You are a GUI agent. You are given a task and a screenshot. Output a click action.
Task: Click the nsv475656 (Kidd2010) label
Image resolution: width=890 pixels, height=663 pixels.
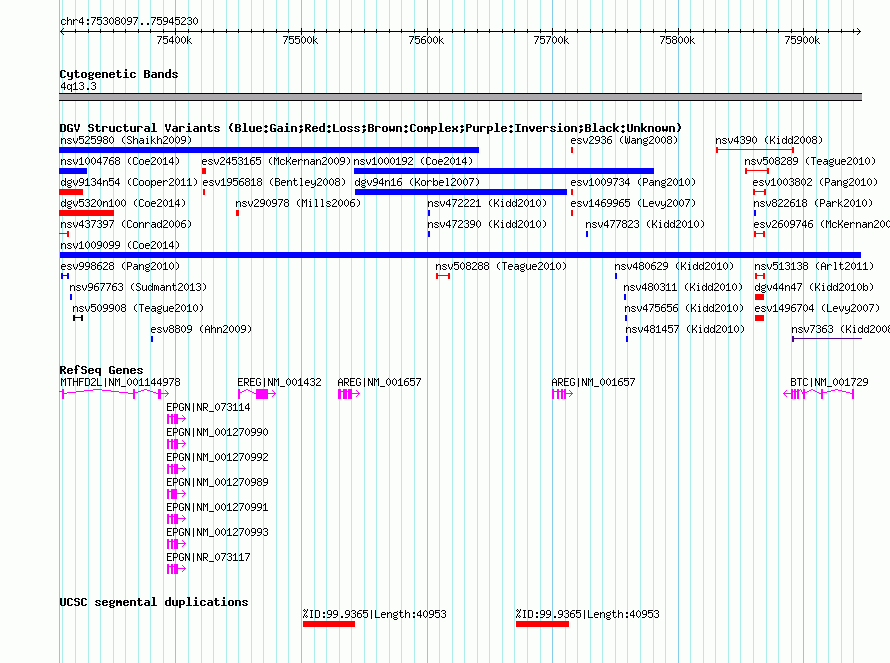pos(684,308)
